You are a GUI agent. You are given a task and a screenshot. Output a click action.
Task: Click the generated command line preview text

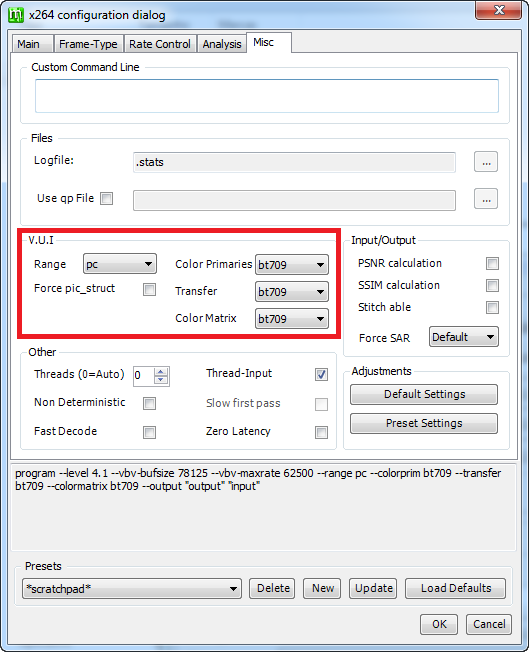(258, 479)
